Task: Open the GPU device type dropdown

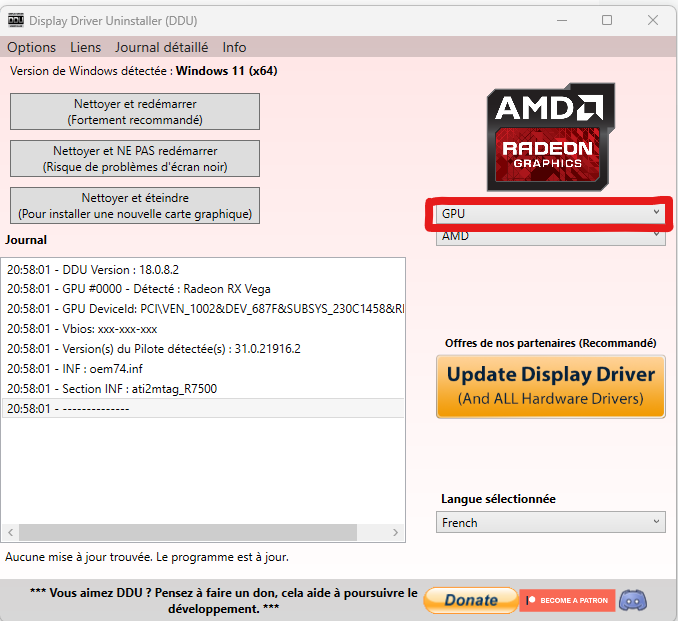Action: point(550,214)
